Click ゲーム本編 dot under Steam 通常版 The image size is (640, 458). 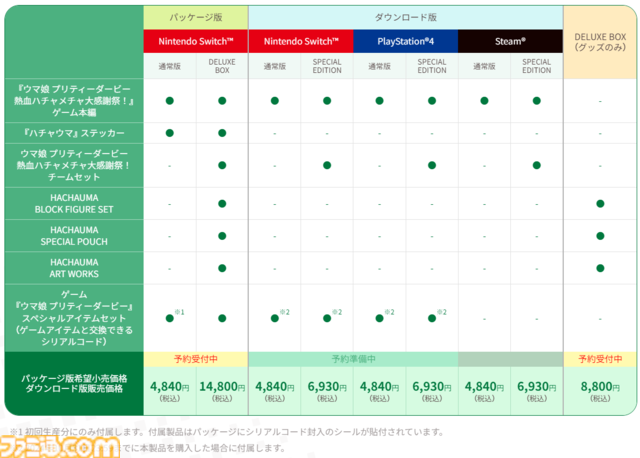pyautogui.click(x=484, y=101)
